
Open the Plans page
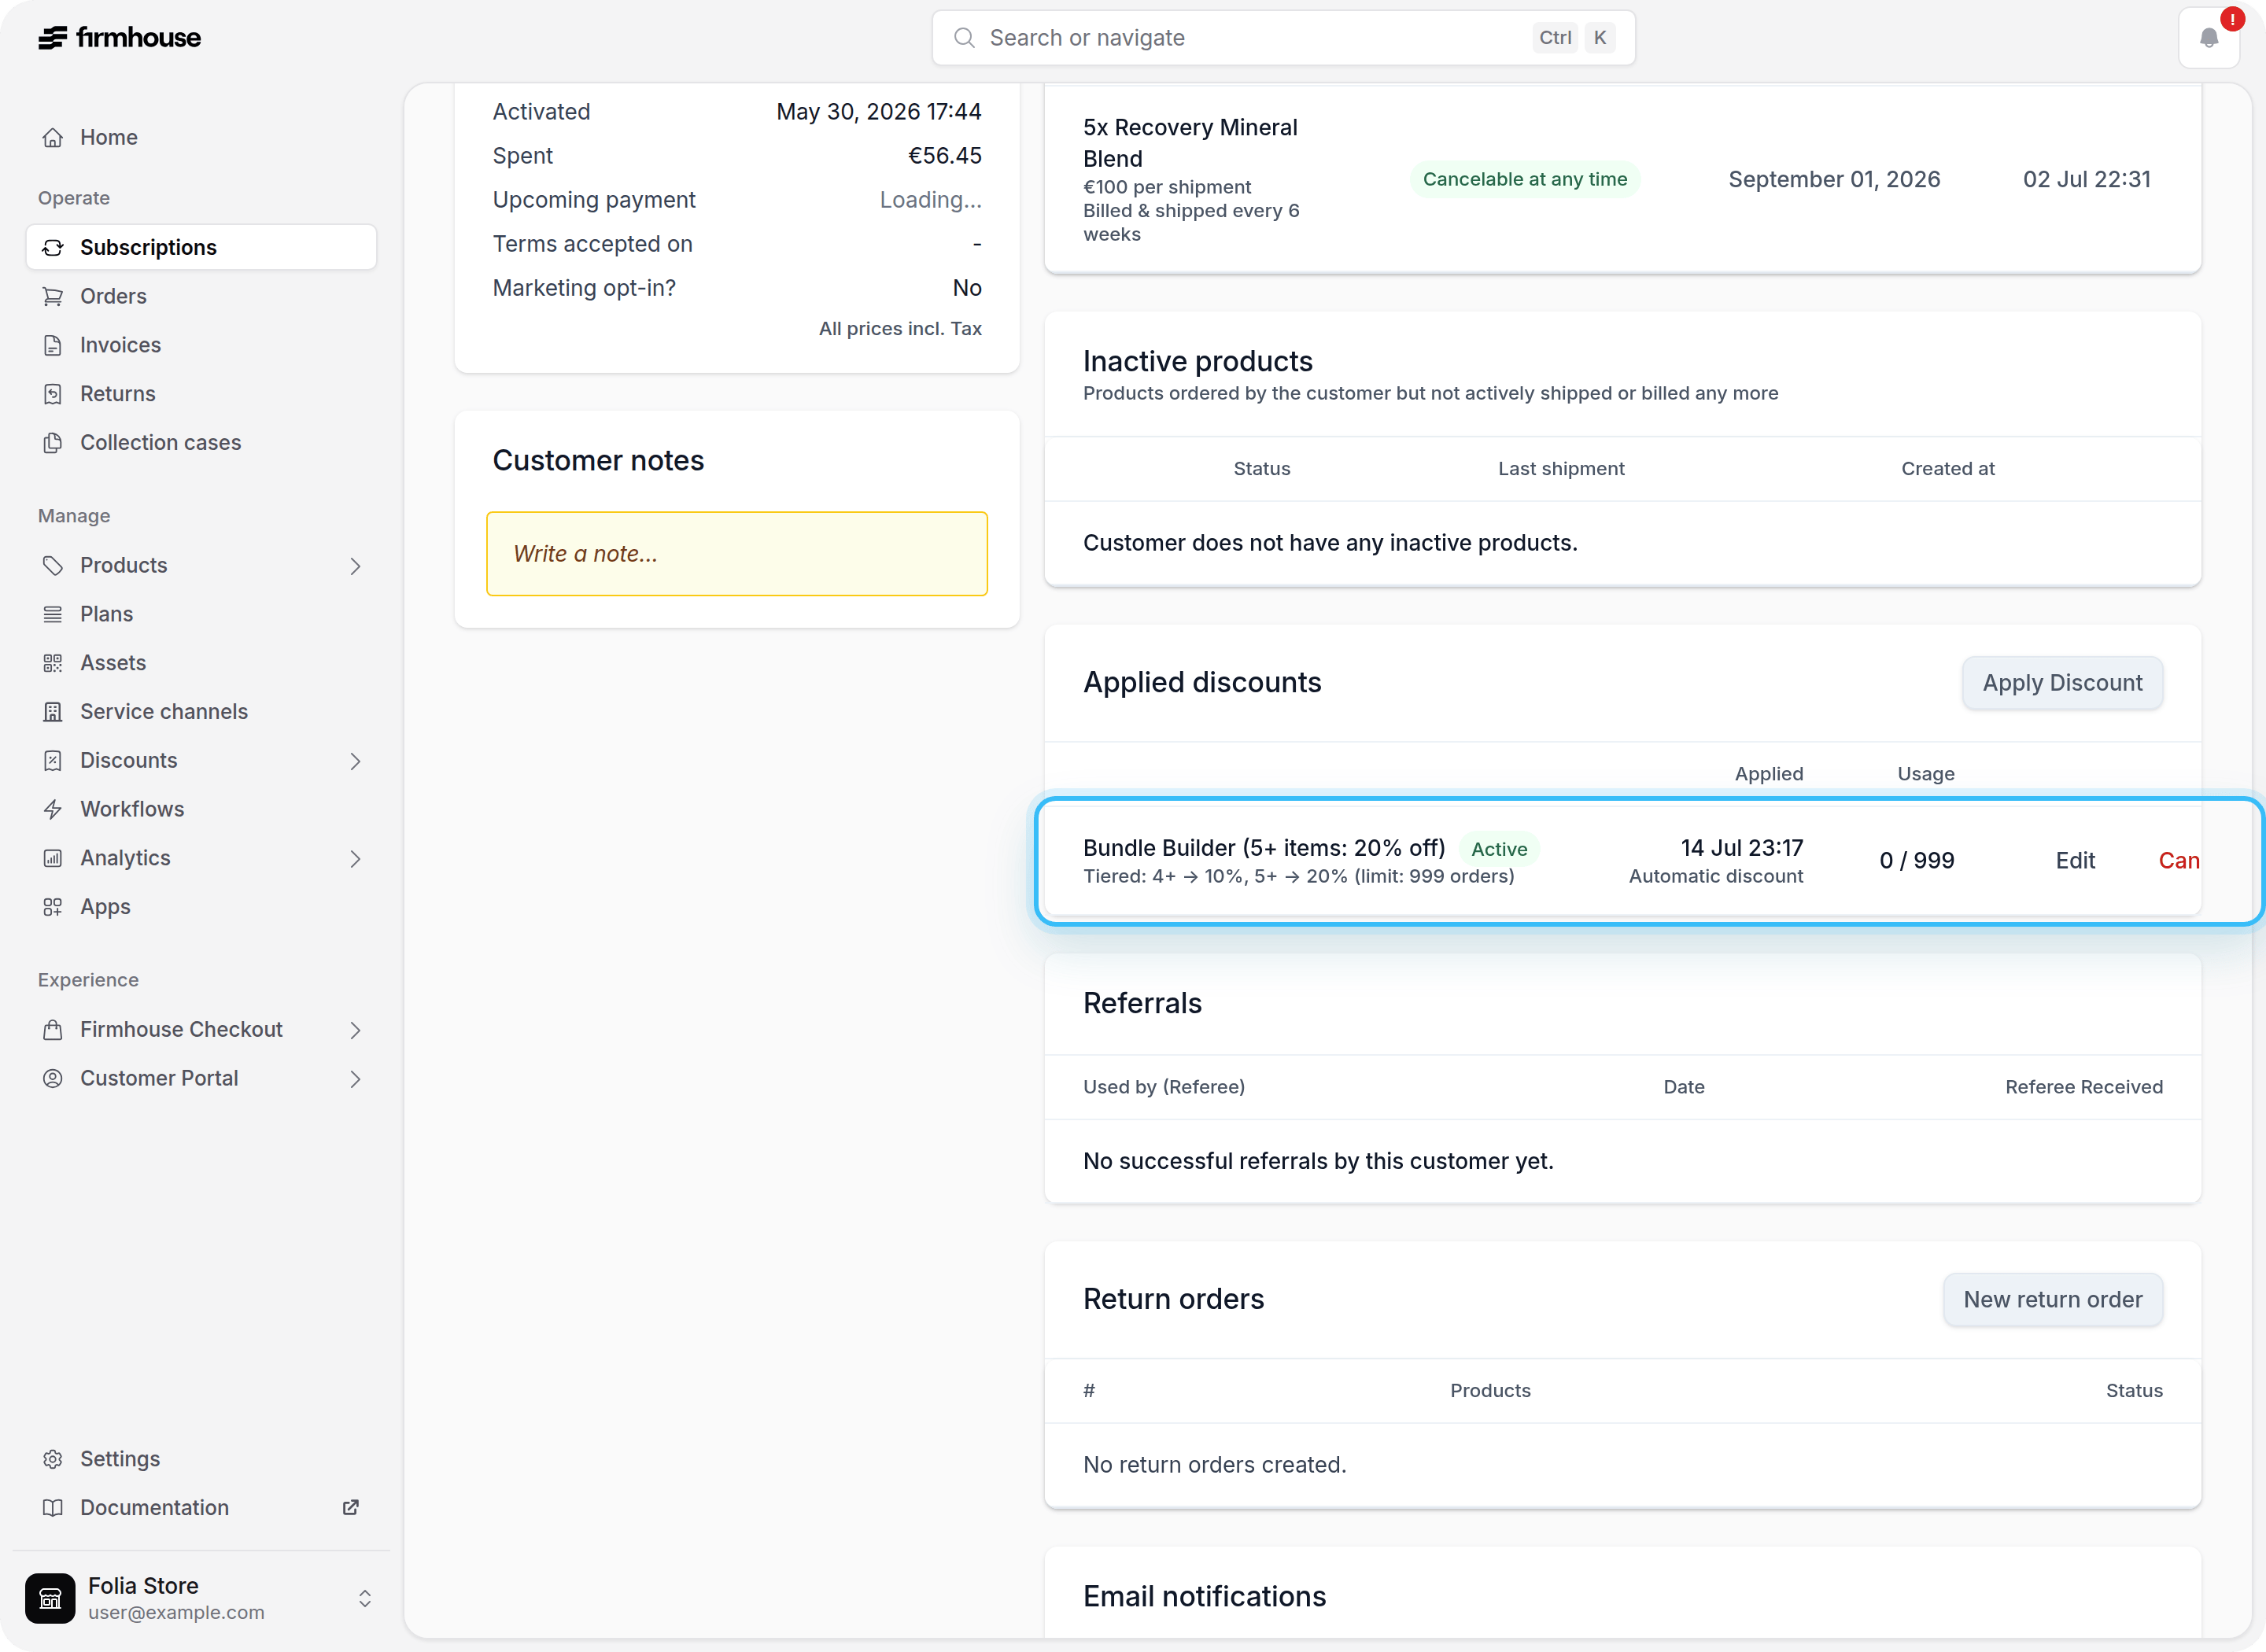click(x=201, y=614)
